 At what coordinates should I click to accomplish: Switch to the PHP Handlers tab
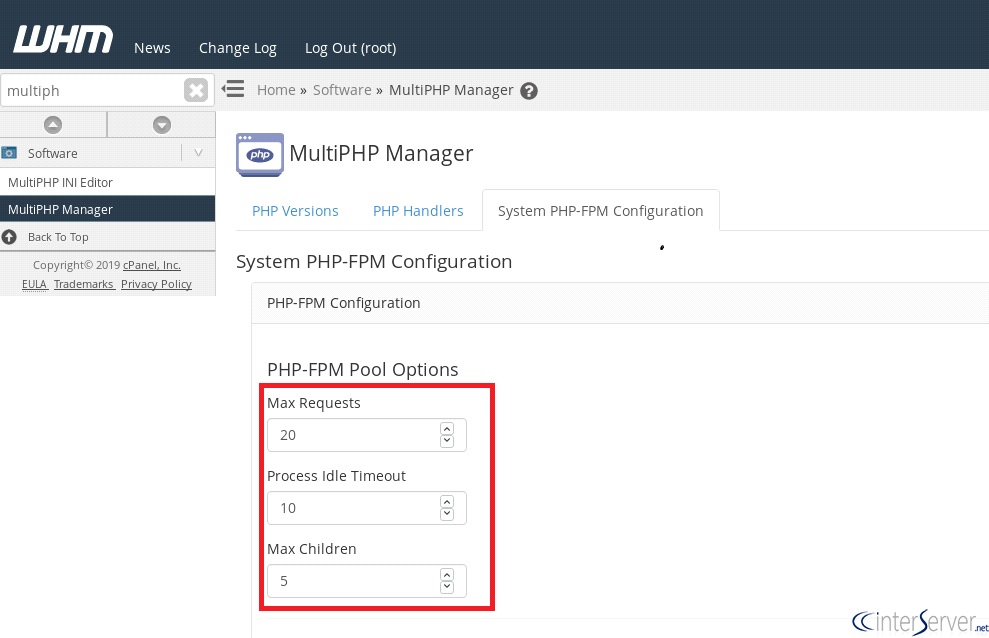coord(418,211)
